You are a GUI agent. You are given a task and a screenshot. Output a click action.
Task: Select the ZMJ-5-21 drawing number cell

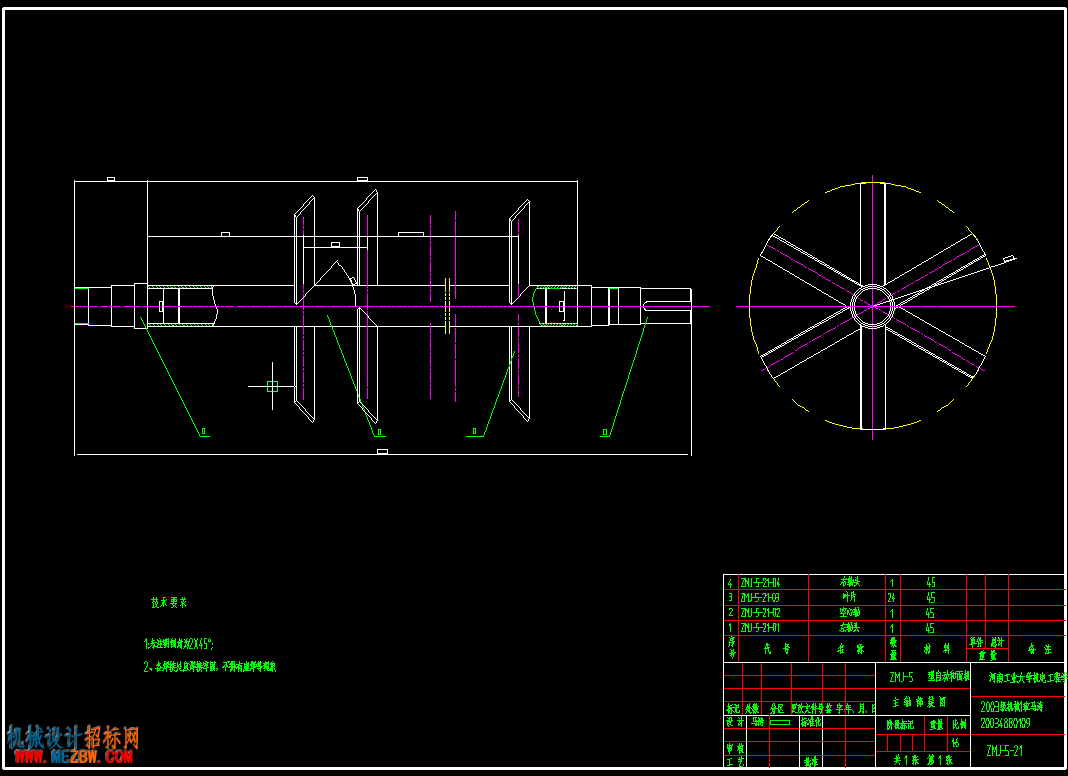(1018, 751)
